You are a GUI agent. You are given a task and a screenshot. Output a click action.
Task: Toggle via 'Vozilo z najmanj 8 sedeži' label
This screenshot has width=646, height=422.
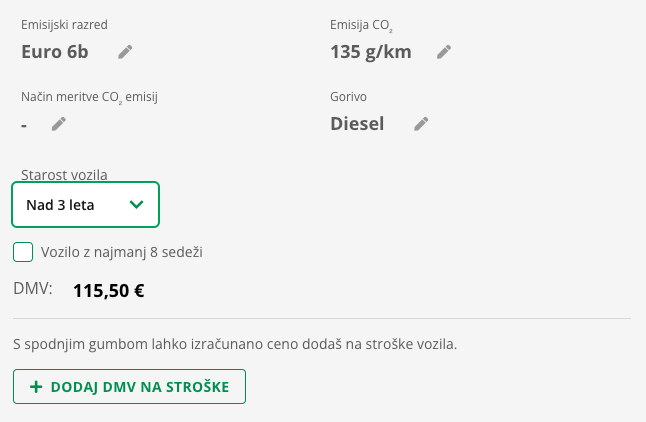click(122, 252)
